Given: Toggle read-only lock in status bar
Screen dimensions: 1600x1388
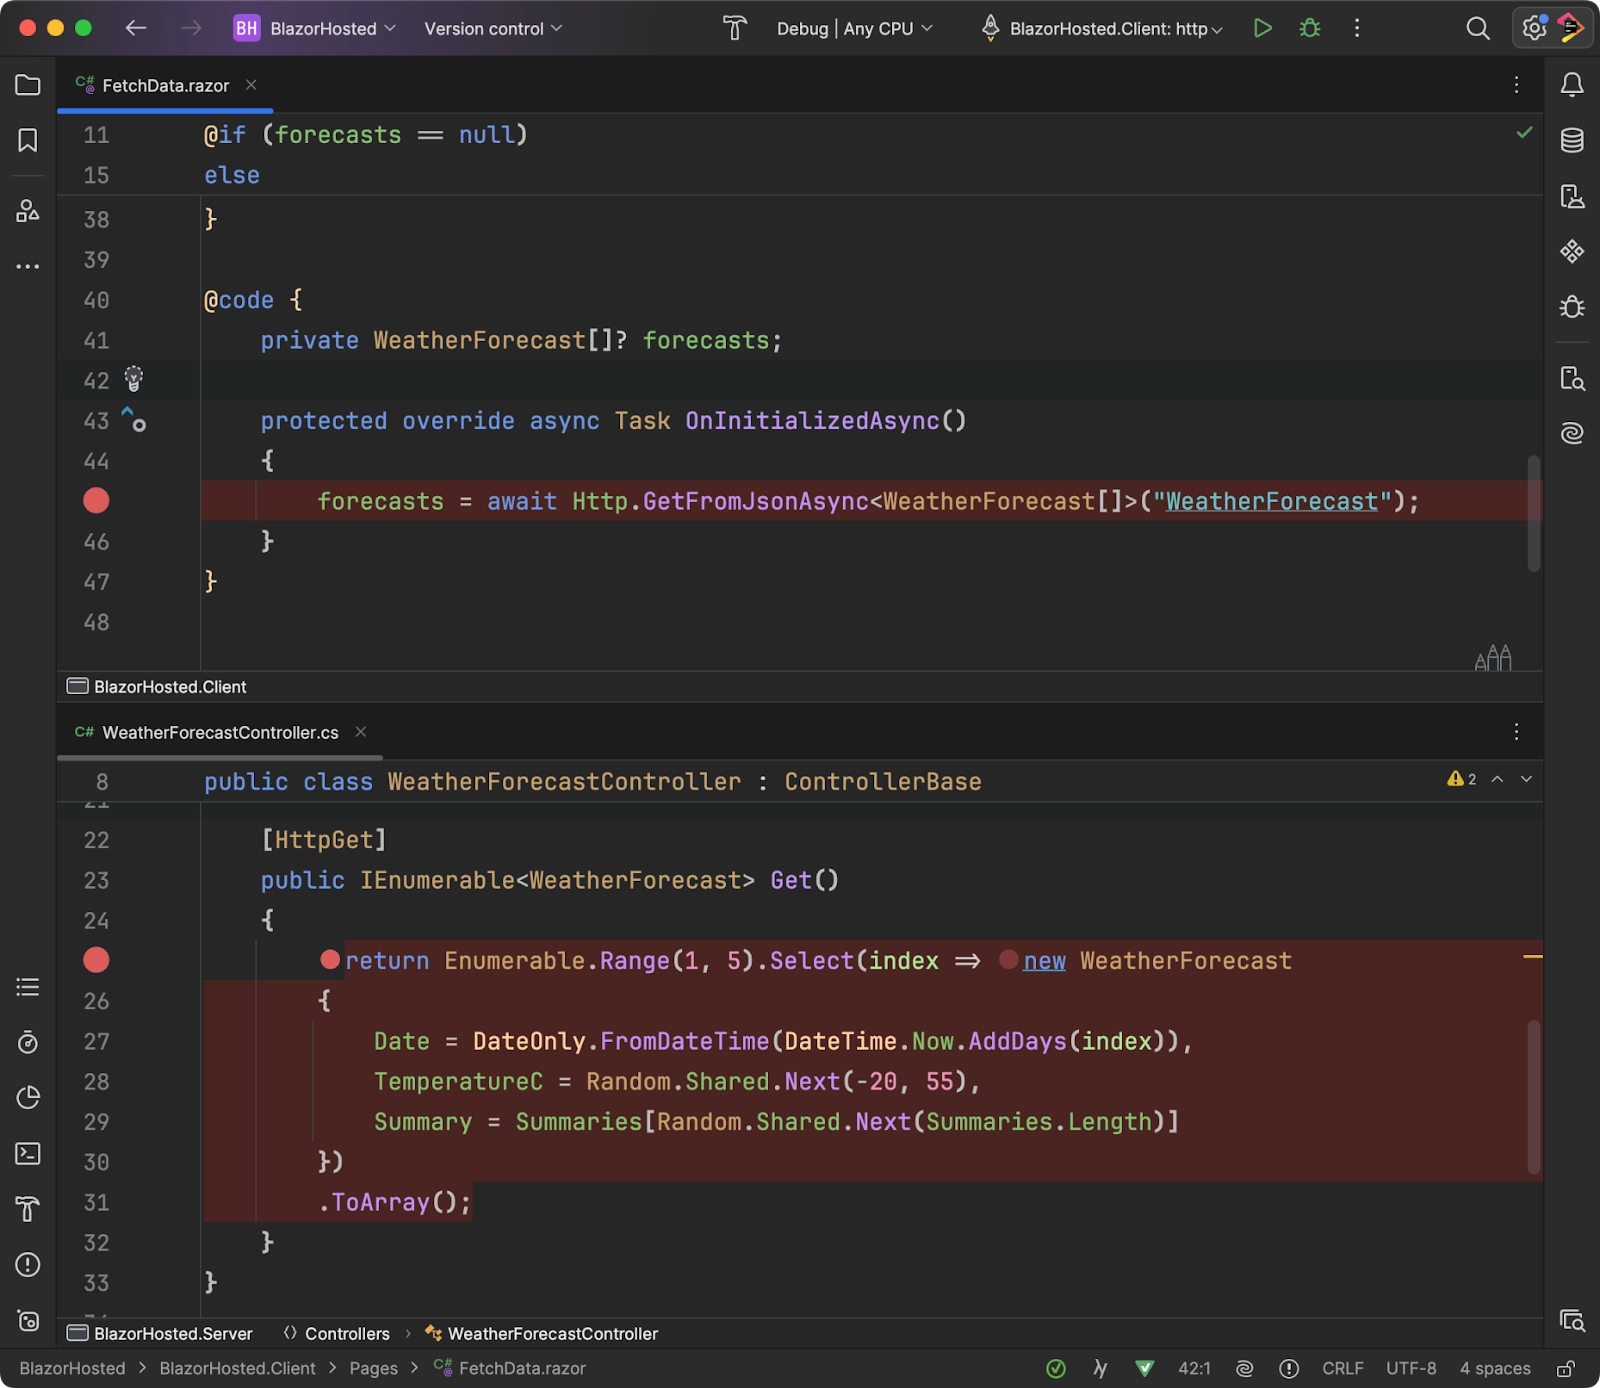Looking at the screenshot, I should point(1566,1368).
